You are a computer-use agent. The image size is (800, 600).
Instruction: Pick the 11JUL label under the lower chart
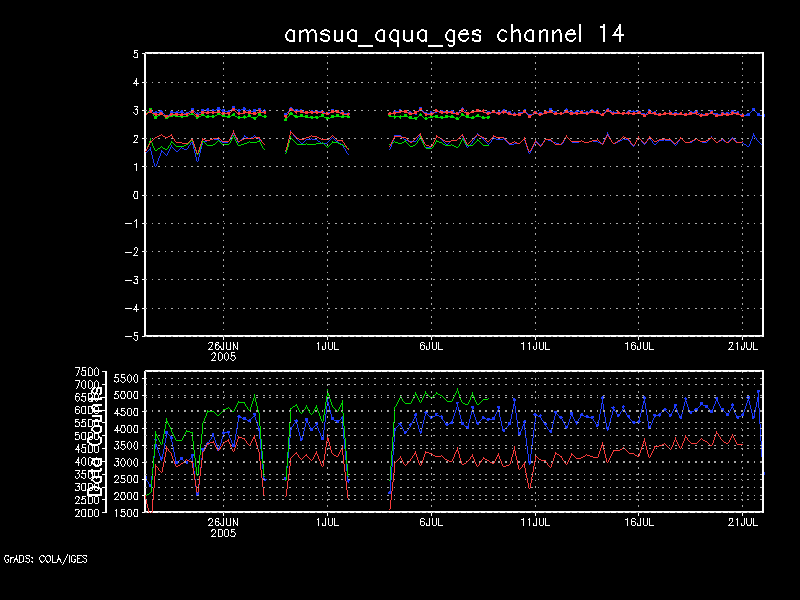(535, 522)
